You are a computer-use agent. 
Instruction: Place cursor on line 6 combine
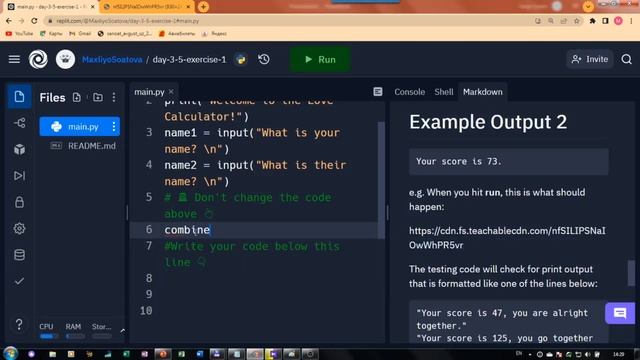coord(187,230)
